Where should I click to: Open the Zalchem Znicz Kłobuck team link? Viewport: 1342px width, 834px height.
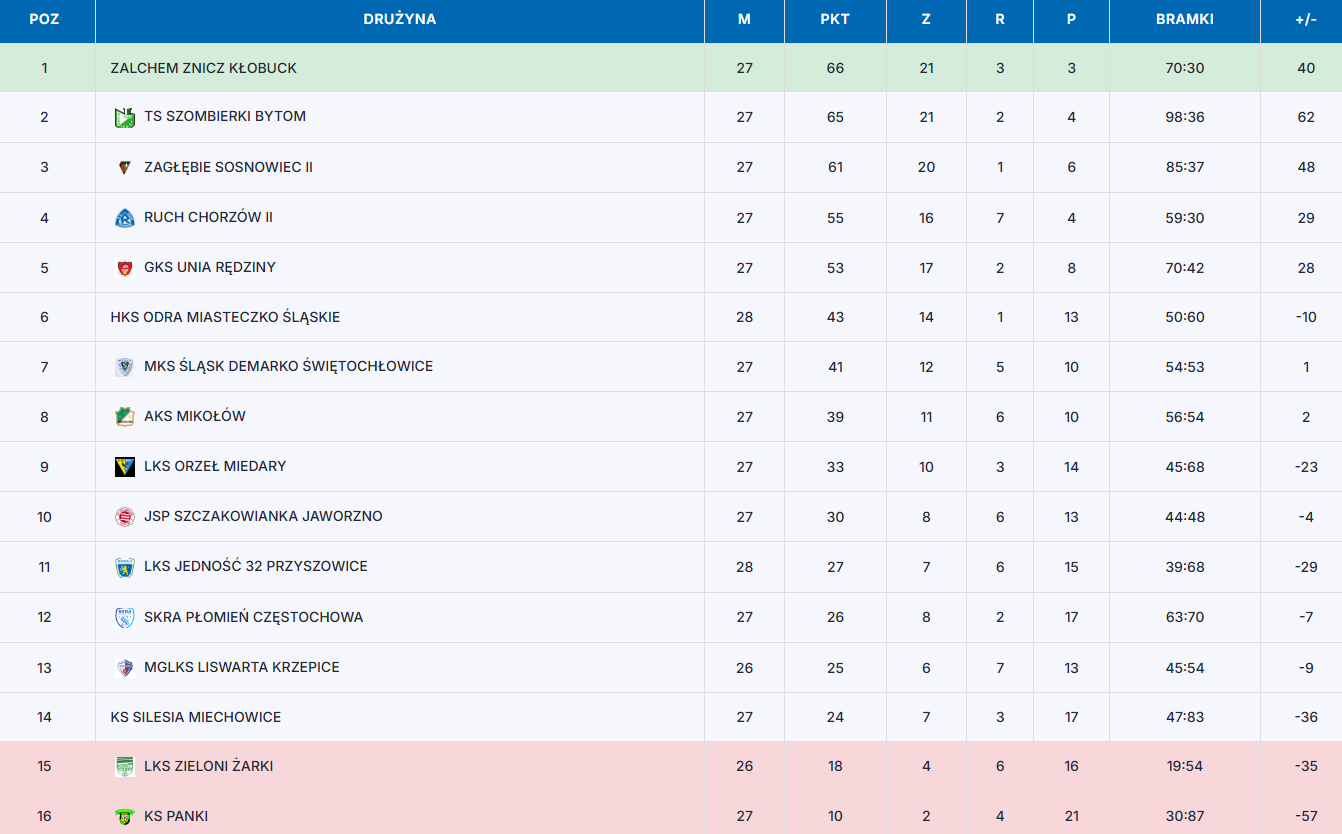[203, 68]
